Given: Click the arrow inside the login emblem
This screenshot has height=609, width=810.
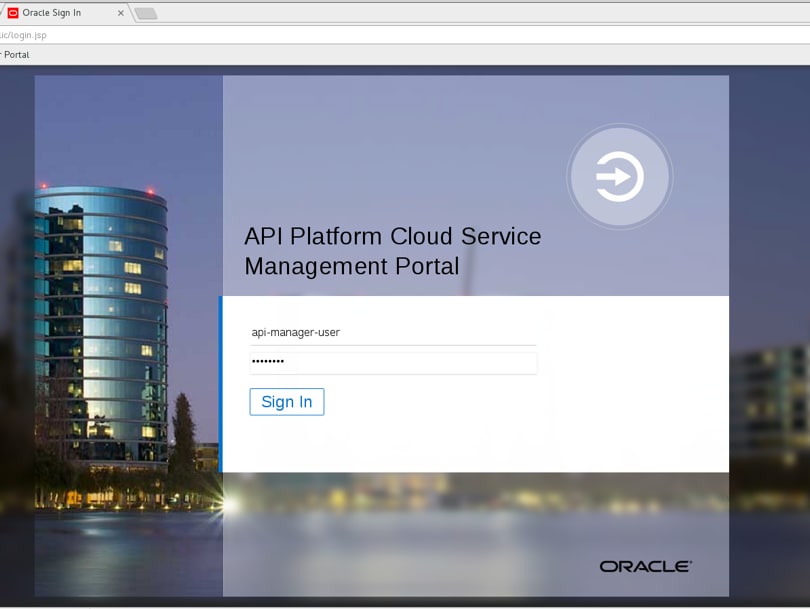Looking at the screenshot, I should [619, 175].
